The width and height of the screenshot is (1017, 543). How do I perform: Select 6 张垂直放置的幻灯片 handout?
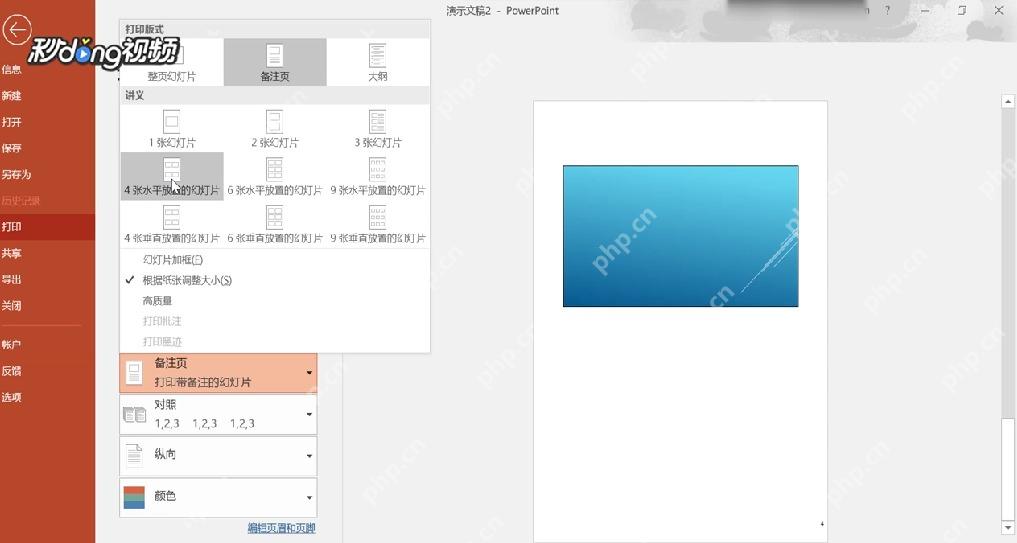275,224
